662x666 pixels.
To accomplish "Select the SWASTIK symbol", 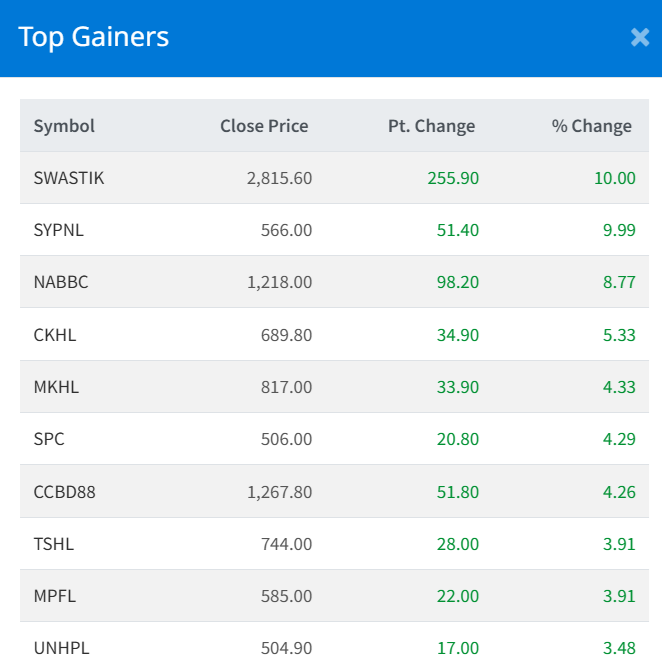I will tap(69, 178).
